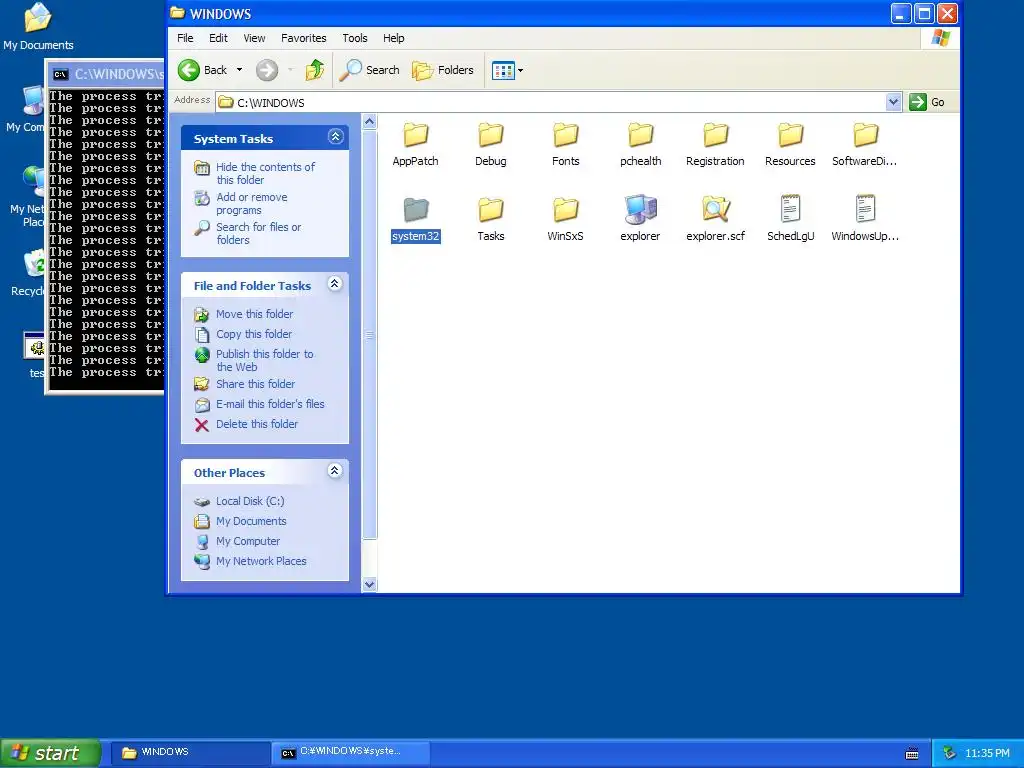Select the explorer.scf file icon
This screenshot has height=768, width=1024.
click(x=715, y=210)
